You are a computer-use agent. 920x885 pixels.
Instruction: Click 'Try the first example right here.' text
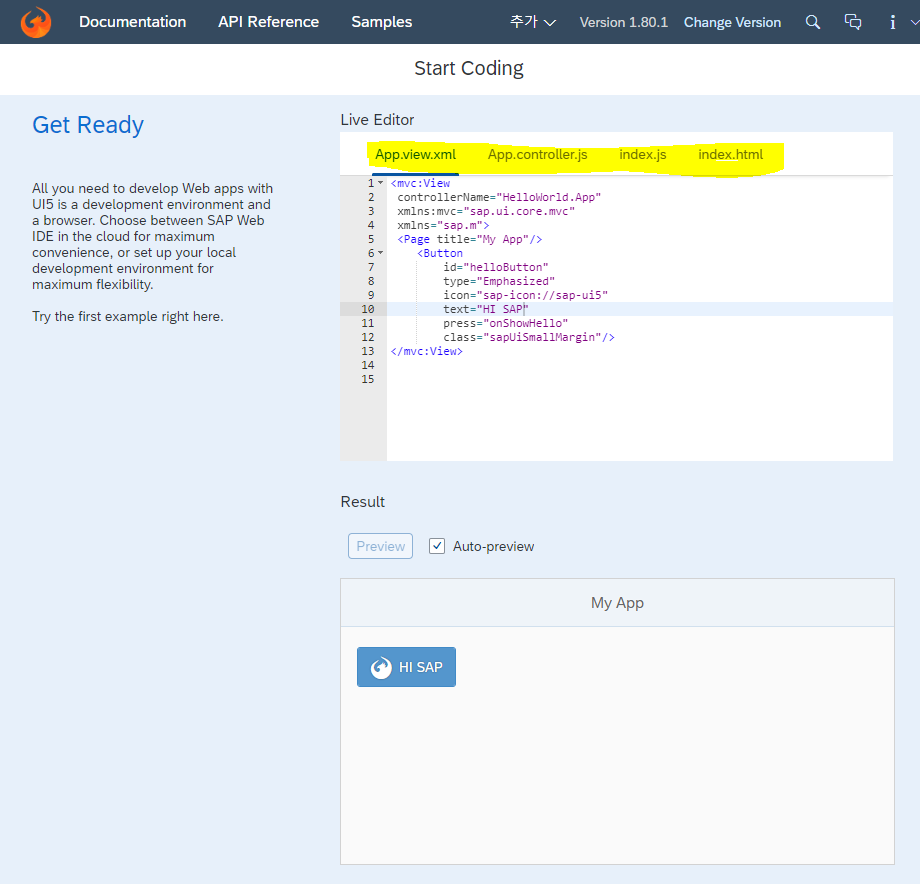128,316
